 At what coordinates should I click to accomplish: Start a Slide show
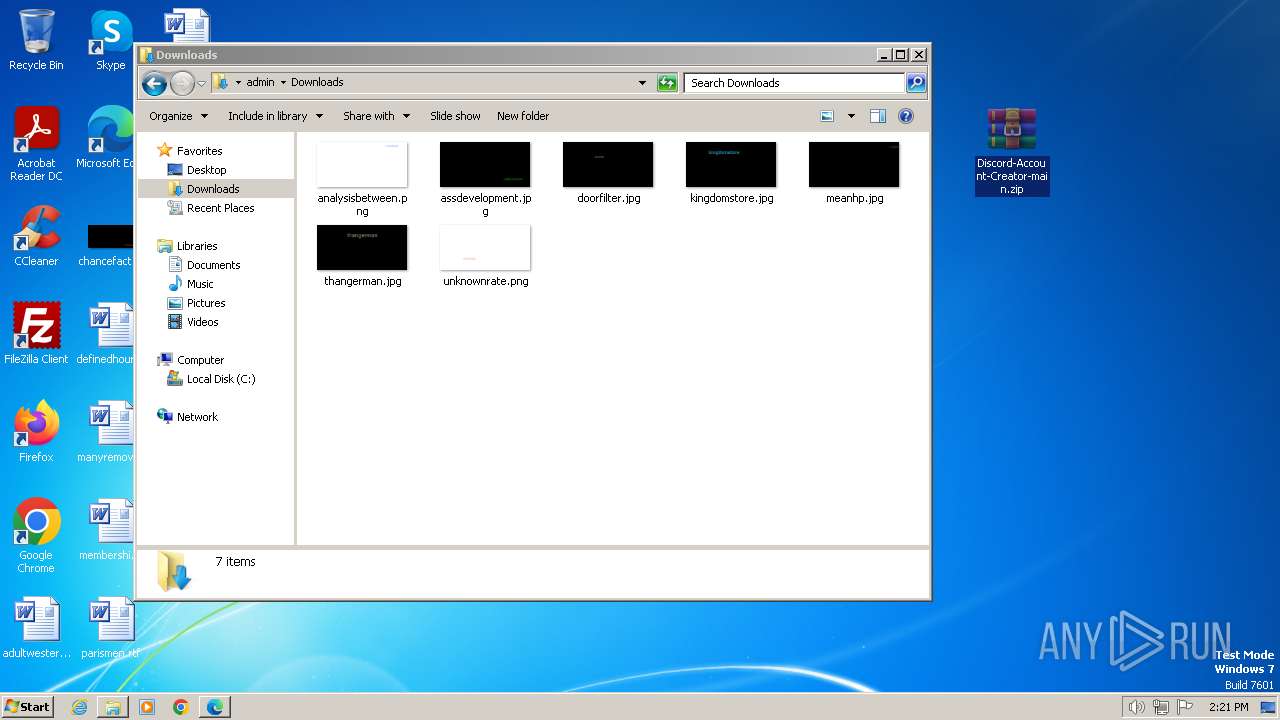click(x=455, y=116)
